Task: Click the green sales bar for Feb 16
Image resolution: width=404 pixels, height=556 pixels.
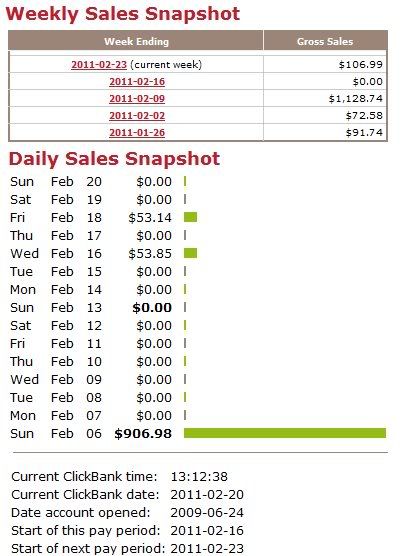Action: click(x=190, y=253)
